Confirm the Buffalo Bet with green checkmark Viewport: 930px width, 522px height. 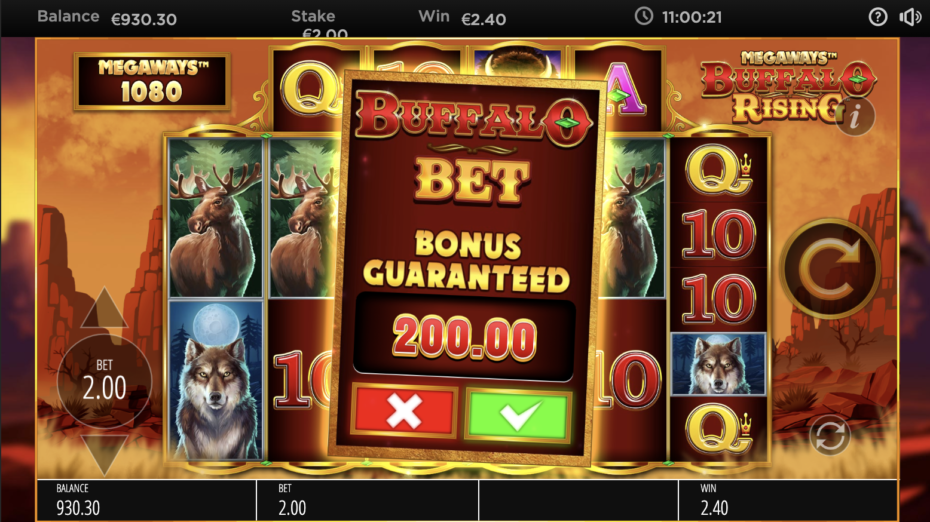coord(518,414)
